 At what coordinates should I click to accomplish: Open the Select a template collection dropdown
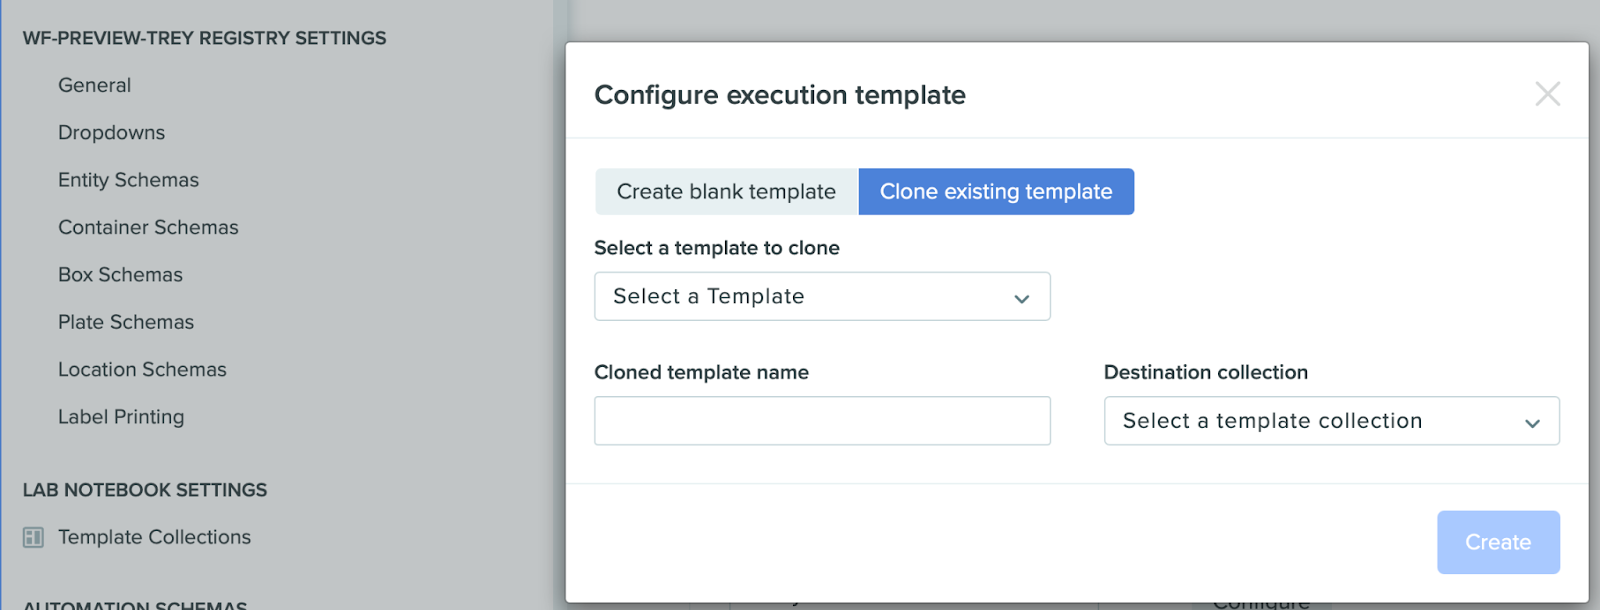pyautogui.click(x=1331, y=421)
